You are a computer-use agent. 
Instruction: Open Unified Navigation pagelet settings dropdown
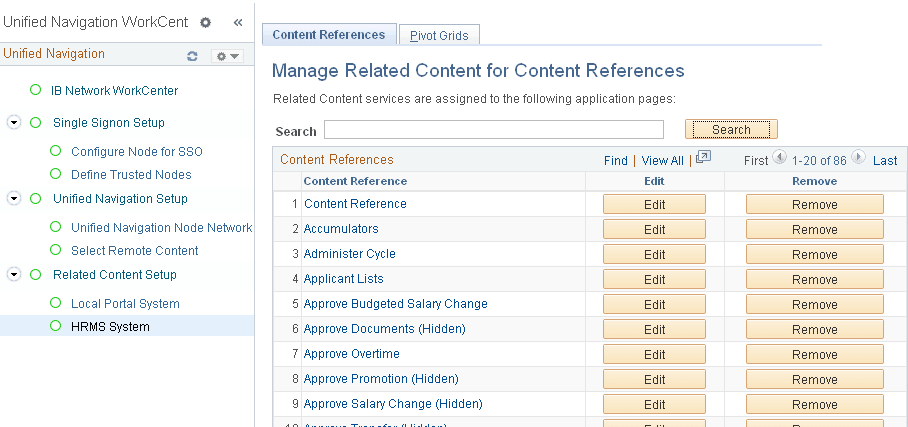(228, 56)
